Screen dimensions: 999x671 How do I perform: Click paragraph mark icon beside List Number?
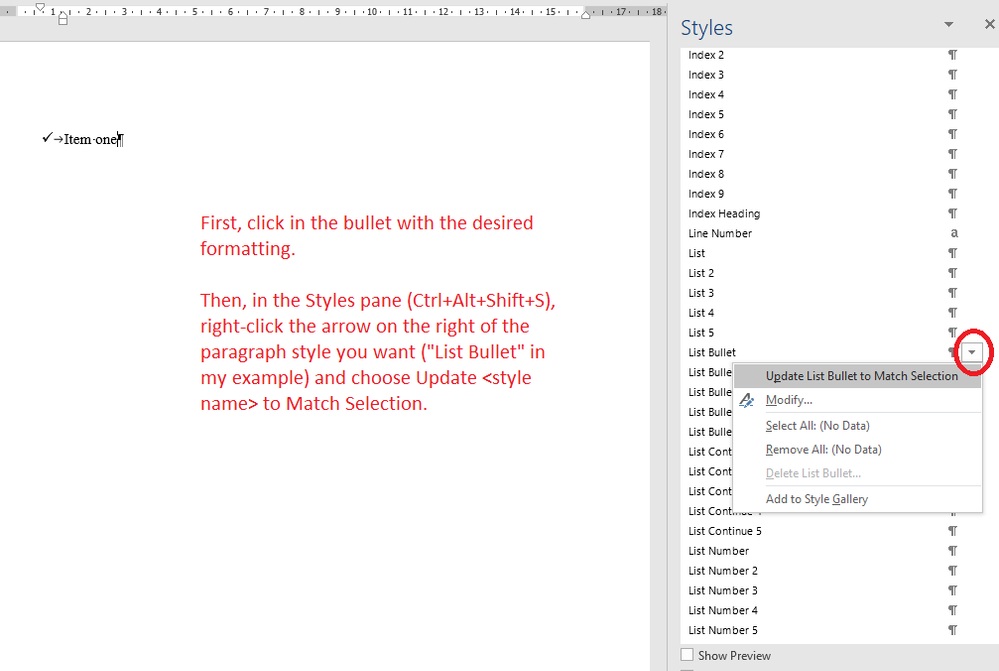pos(952,551)
